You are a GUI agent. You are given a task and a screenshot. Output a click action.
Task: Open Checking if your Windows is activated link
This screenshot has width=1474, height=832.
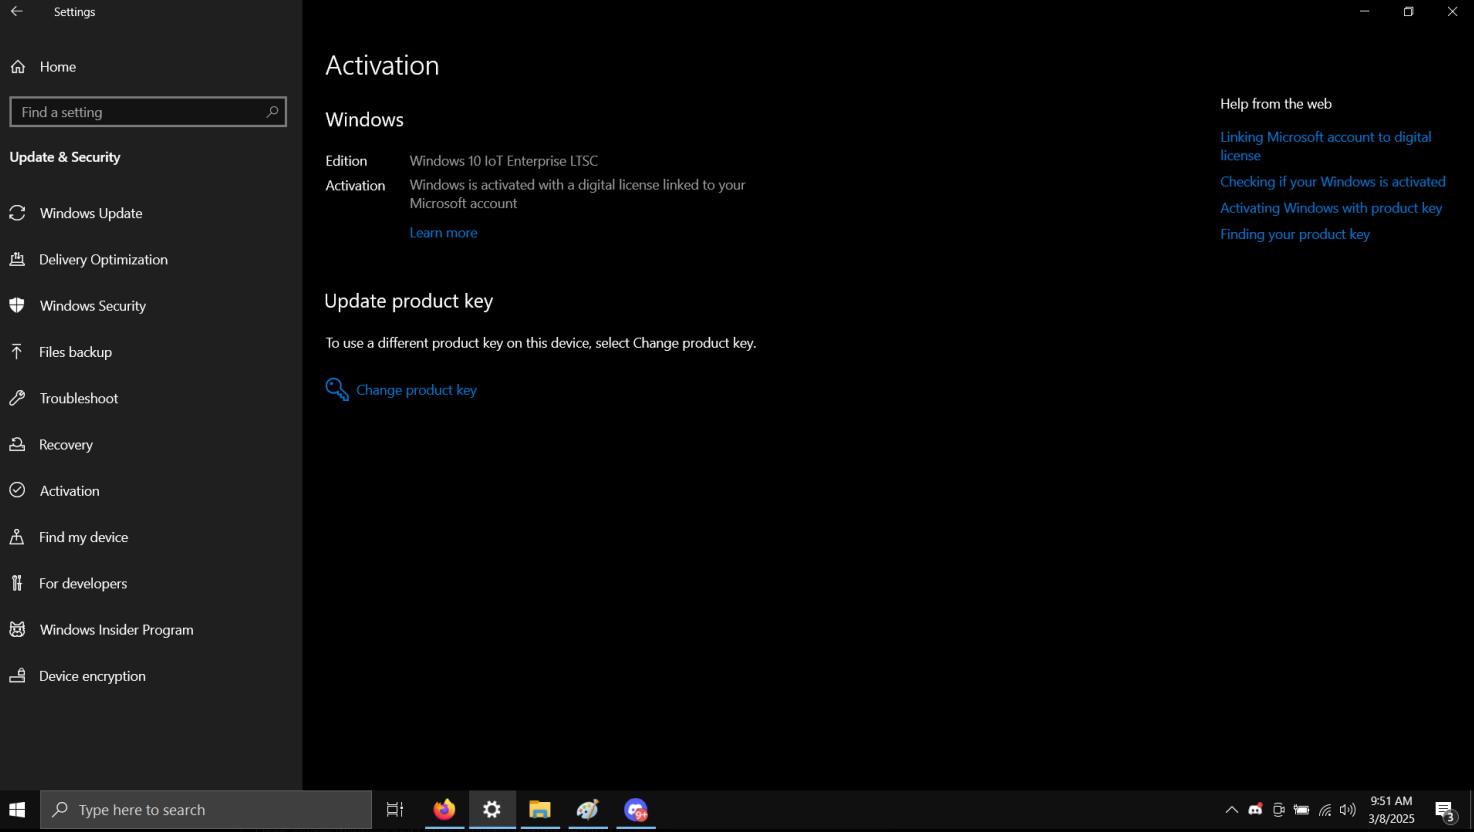pos(1332,182)
